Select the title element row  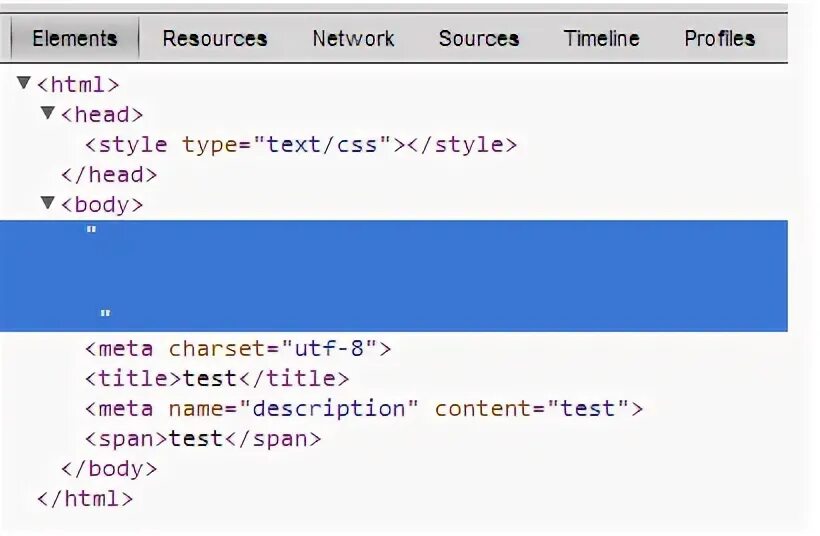[217, 379]
